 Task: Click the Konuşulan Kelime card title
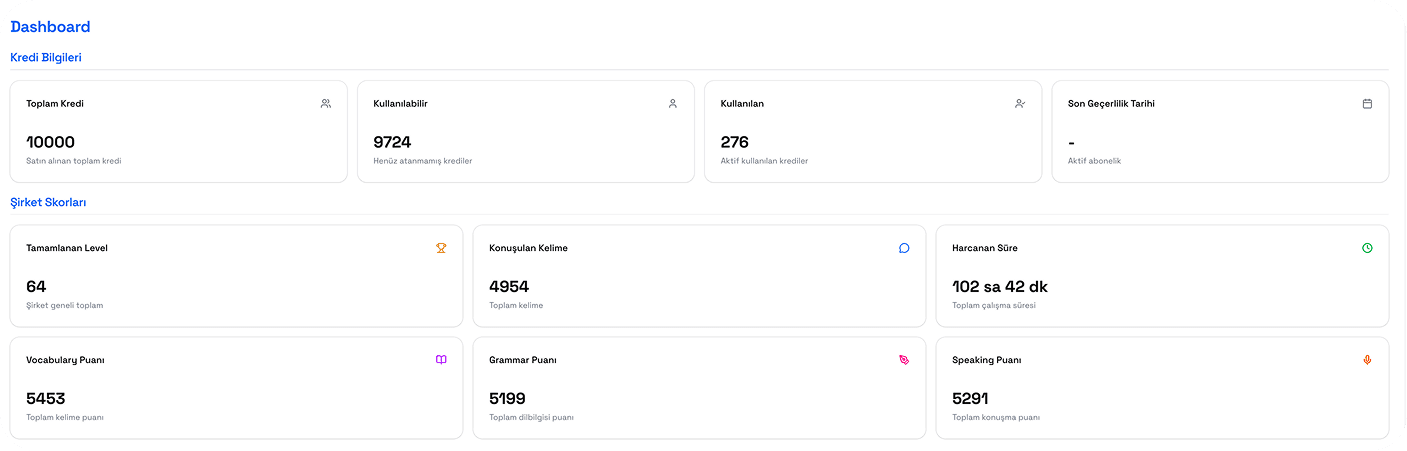pyautogui.click(x=528, y=248)
